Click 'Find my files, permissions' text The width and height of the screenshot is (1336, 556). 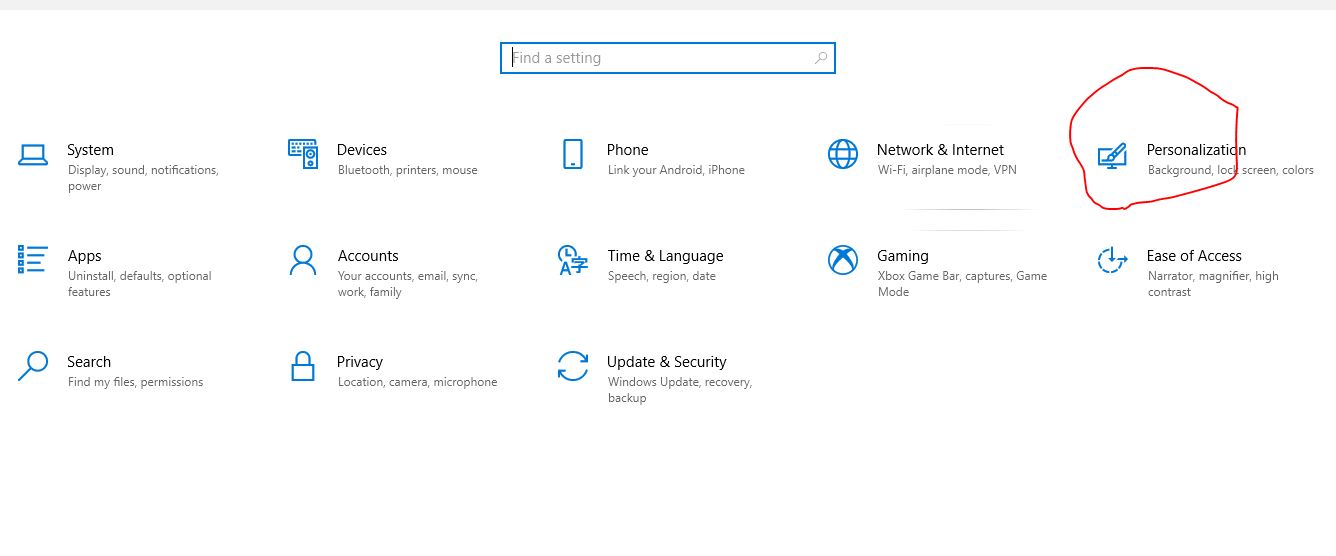point(136,382)
